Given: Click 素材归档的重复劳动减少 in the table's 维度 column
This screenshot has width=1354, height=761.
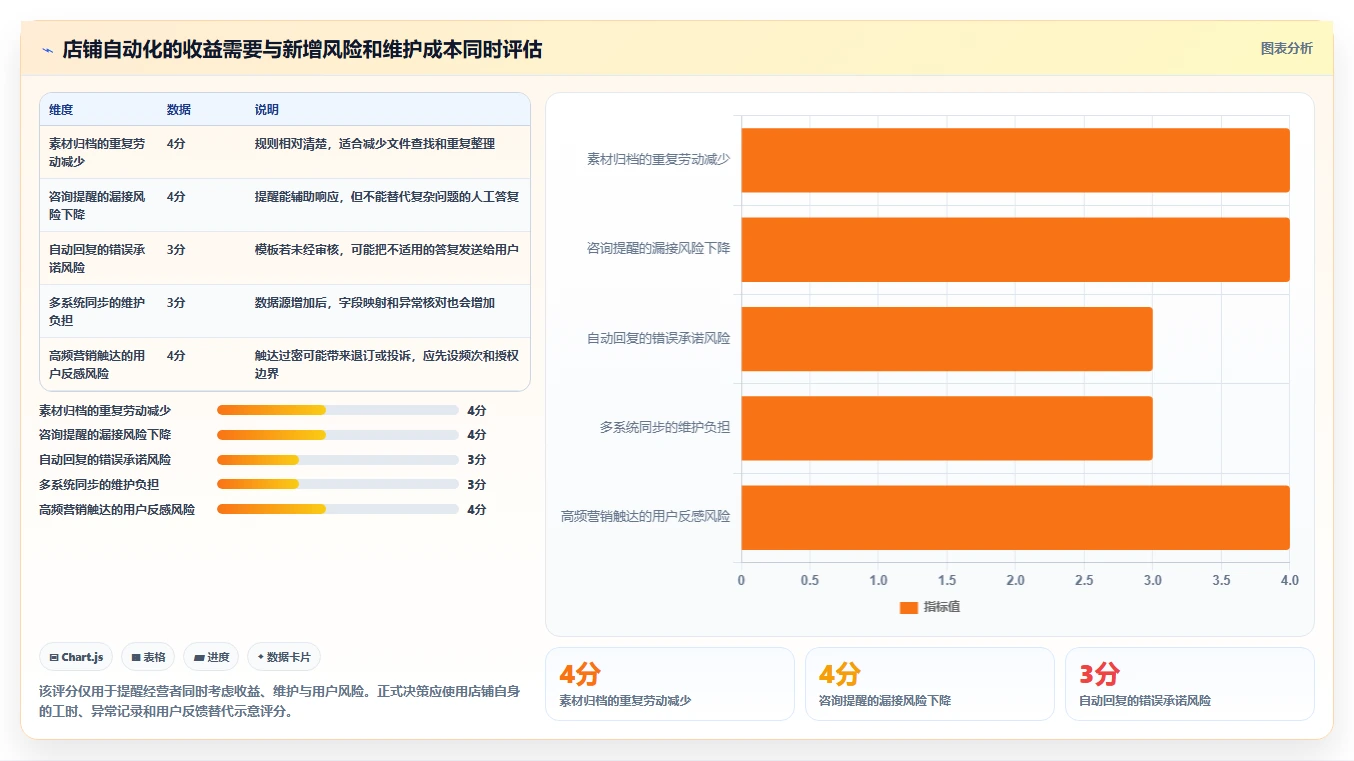Looking at the screenshot, I should (x=98, y=152).
